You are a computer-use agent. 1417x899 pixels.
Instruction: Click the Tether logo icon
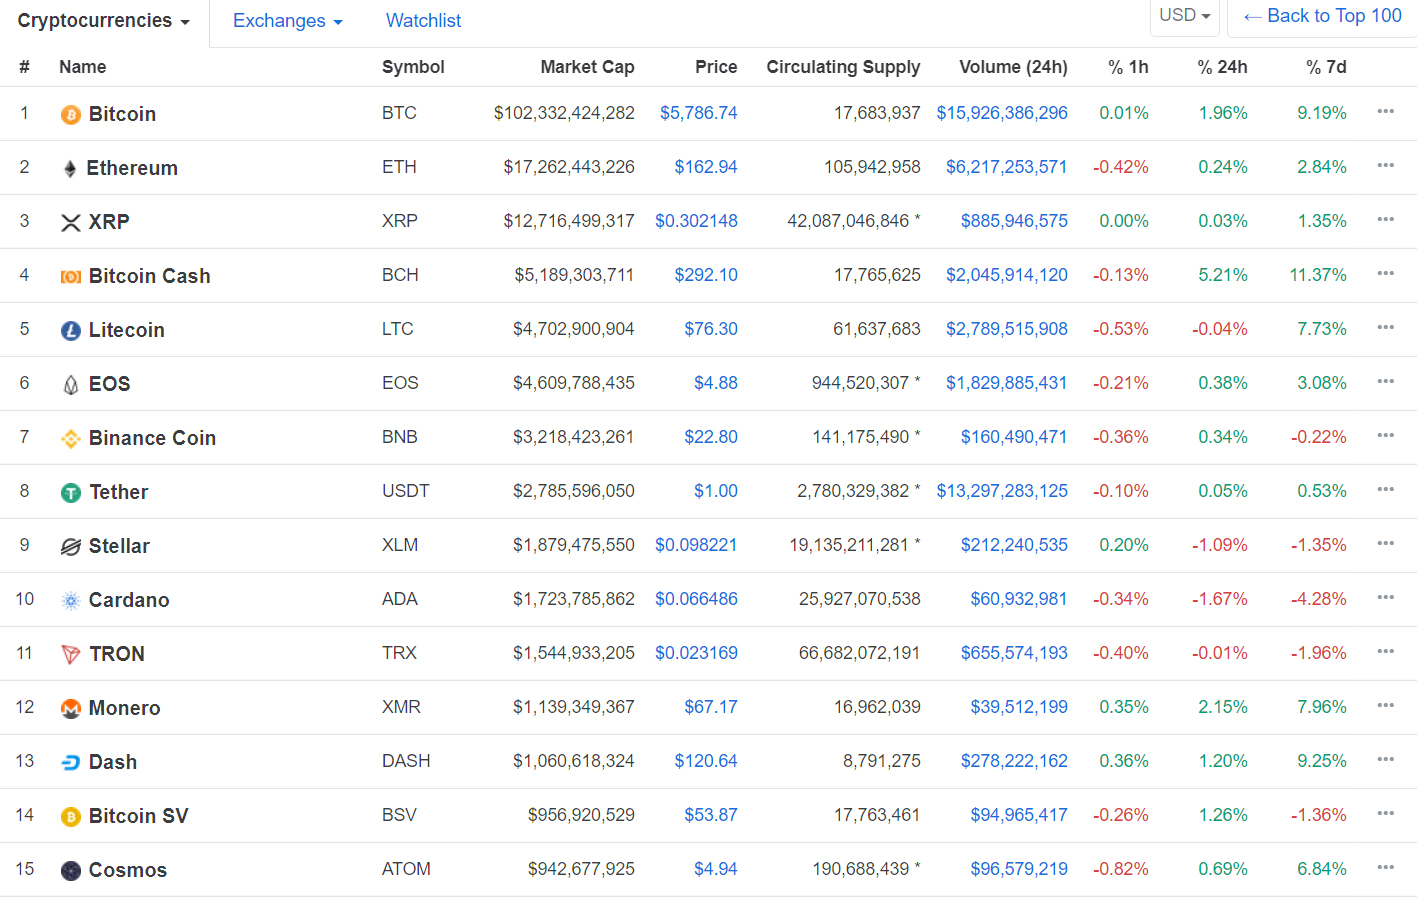point(70,493)
